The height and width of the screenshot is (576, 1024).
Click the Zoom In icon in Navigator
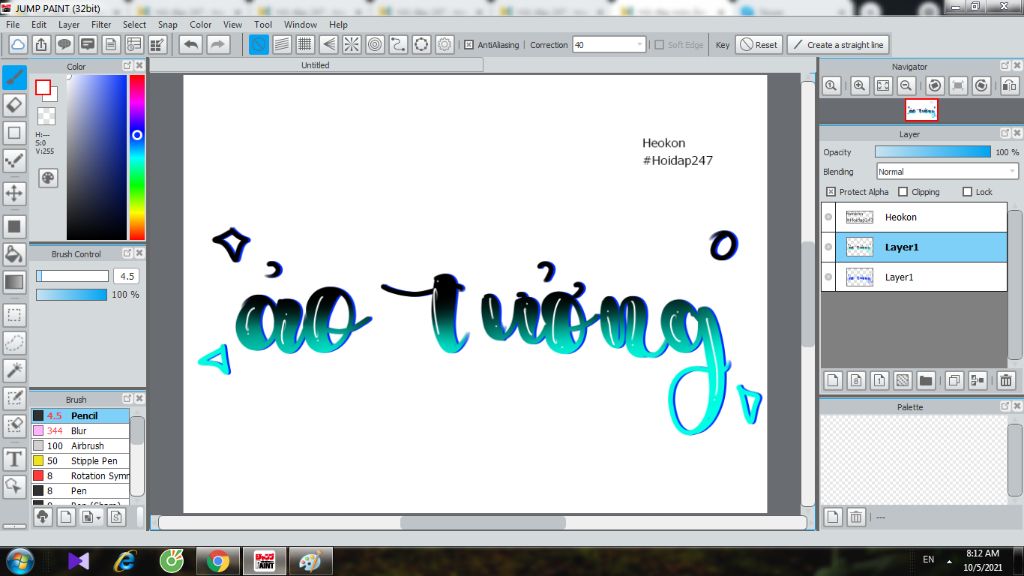coord(859,86)
